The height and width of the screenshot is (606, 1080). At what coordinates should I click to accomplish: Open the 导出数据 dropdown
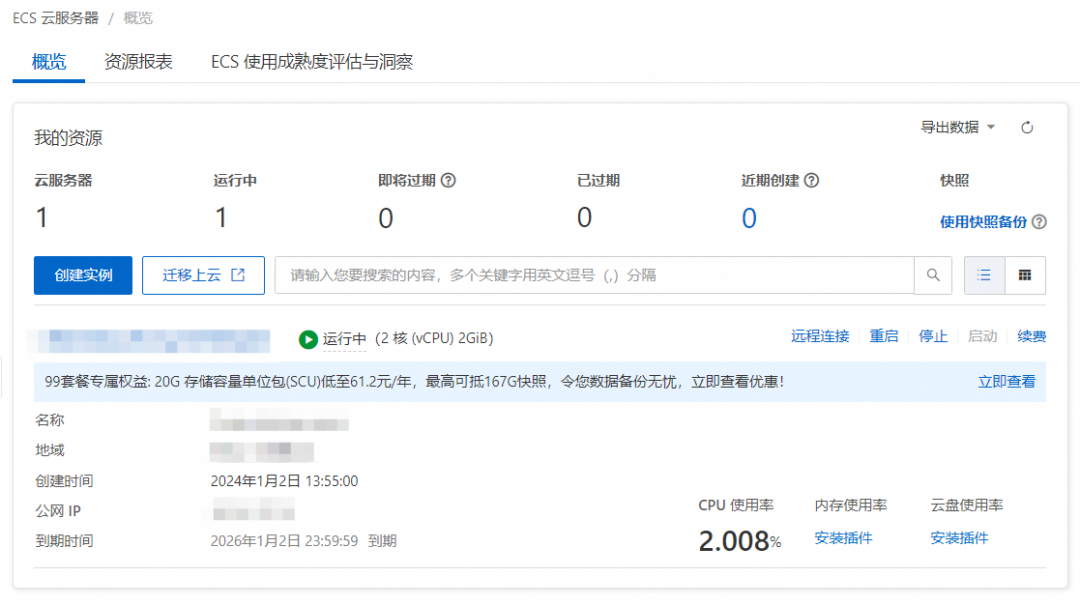click(x=958, y=128)
